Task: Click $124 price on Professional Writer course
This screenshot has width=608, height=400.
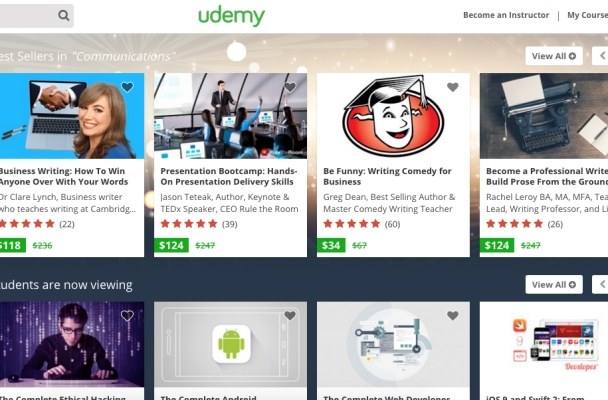Action: 497,245
